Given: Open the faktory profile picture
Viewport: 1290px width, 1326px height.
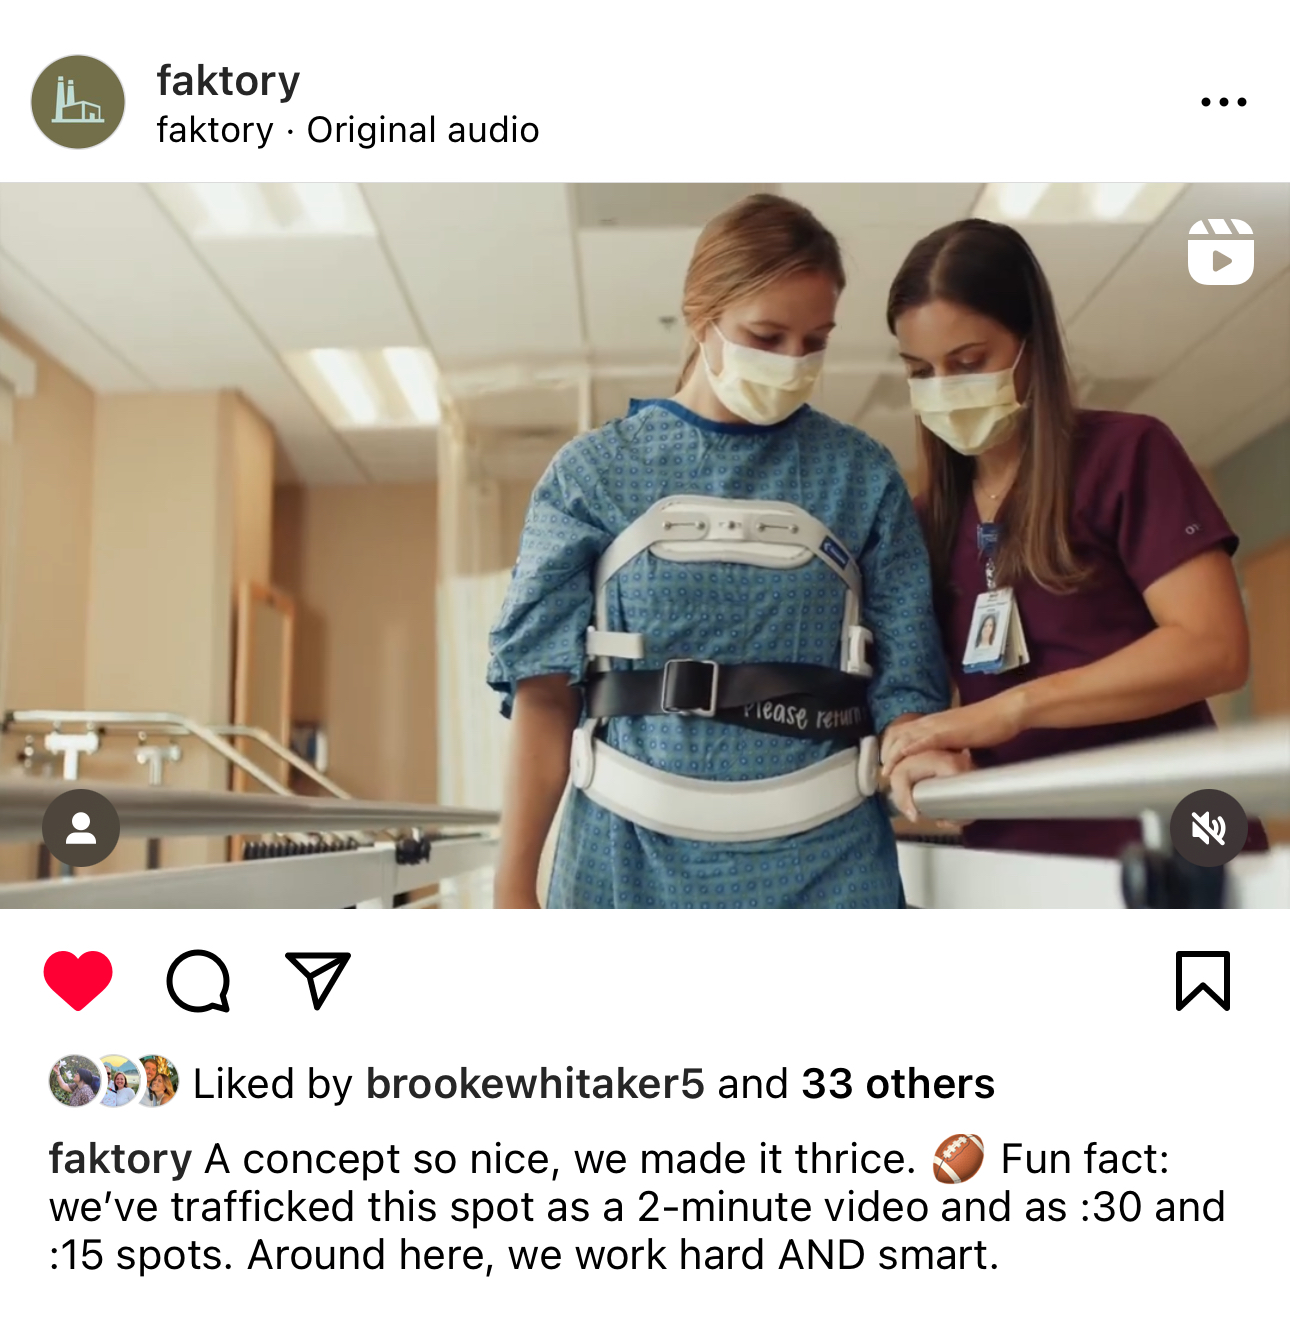Looking at the screenshot, I should coord(78,102).
